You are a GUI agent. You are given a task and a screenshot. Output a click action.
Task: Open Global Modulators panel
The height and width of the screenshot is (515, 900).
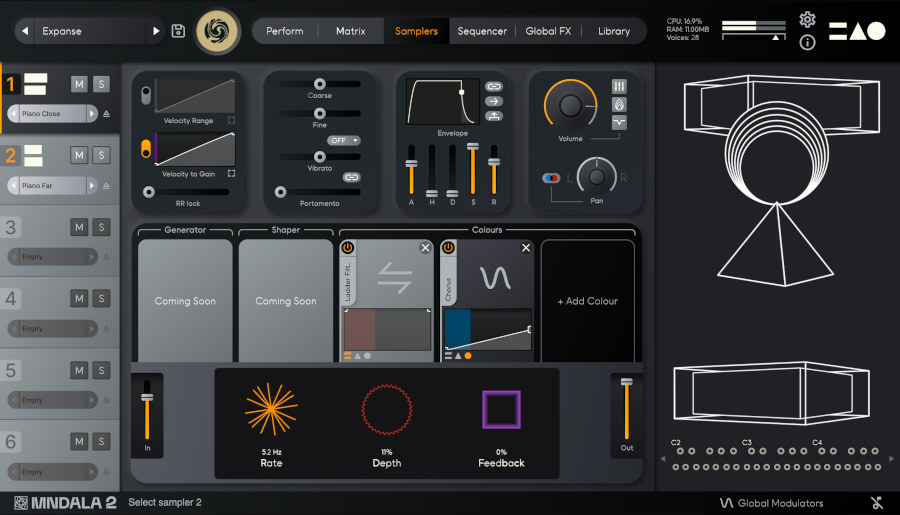(771, 503)
